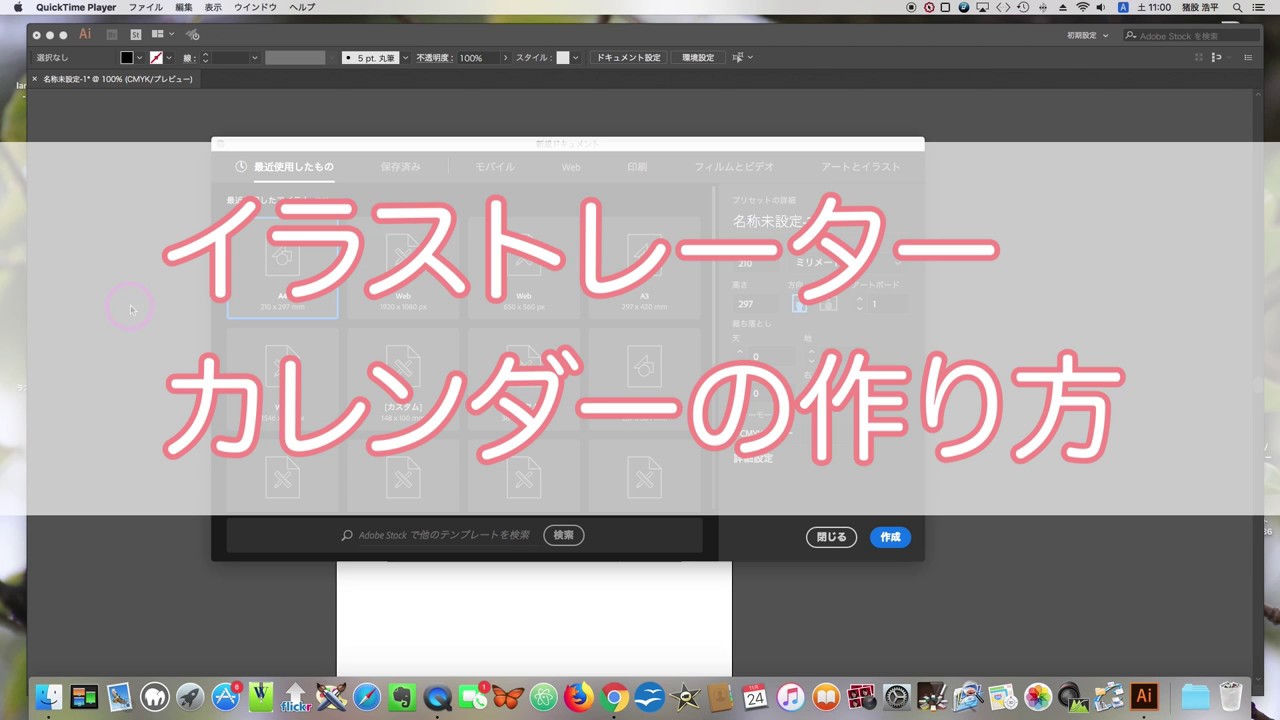This screenshot has width=1280, height=720.
Task: Expand the opacity arrow beside 100%
Action: pyautogui.click(x=505, y=58)
